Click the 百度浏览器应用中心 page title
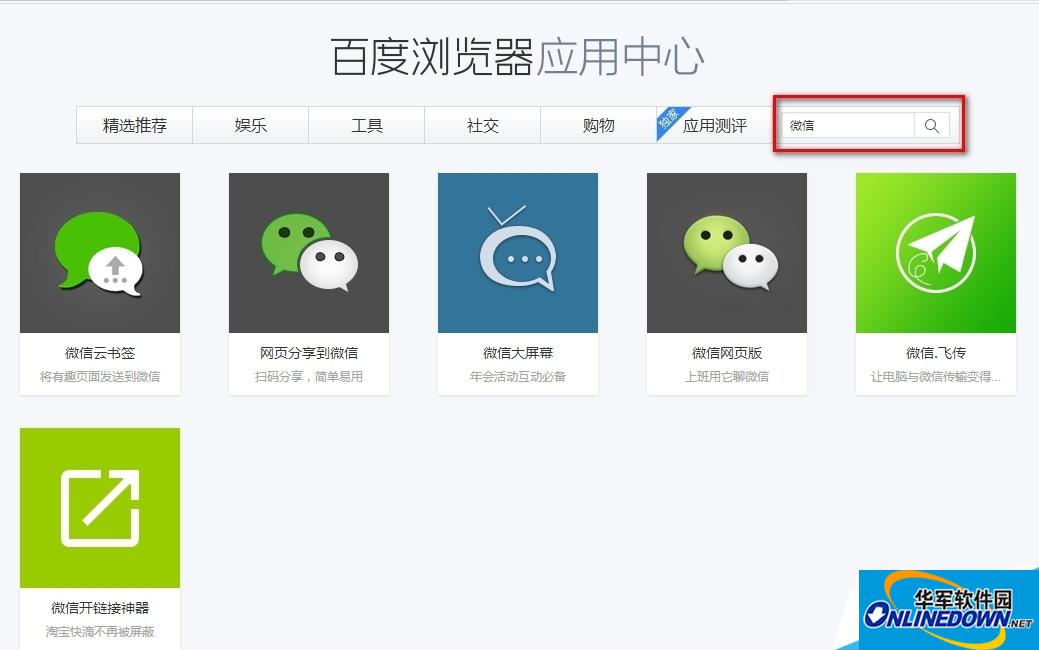Viewport: 1039px width, 650px height. point(519,58)
